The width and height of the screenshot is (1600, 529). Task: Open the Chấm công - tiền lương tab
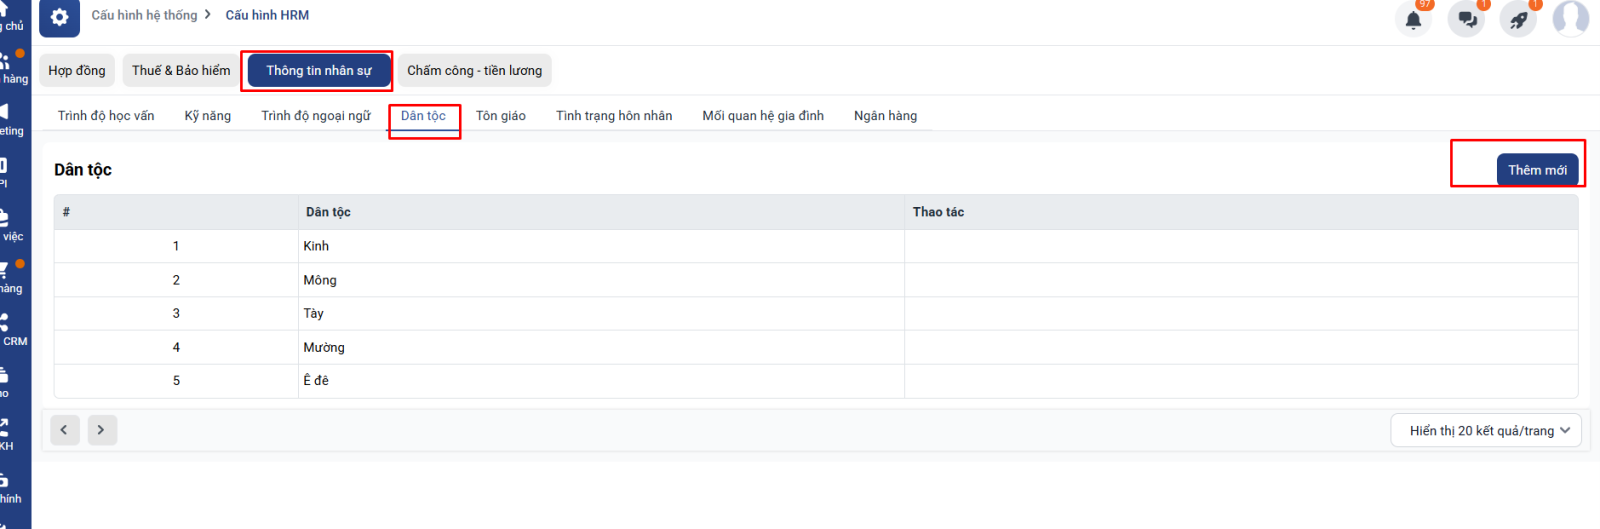(x=474, y=70)
